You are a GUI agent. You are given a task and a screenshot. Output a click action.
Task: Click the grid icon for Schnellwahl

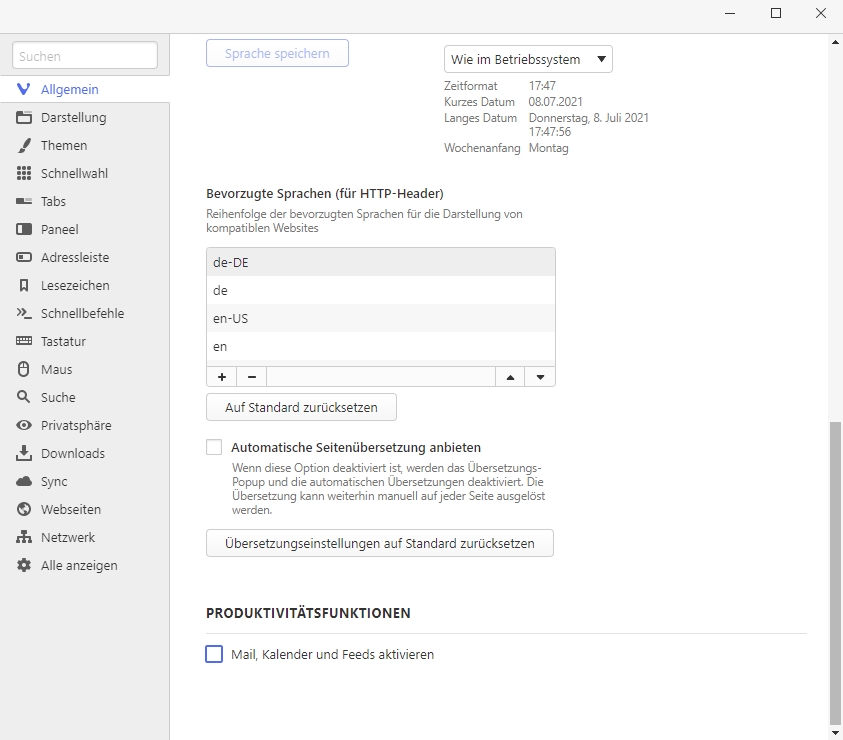click(24, 173)
